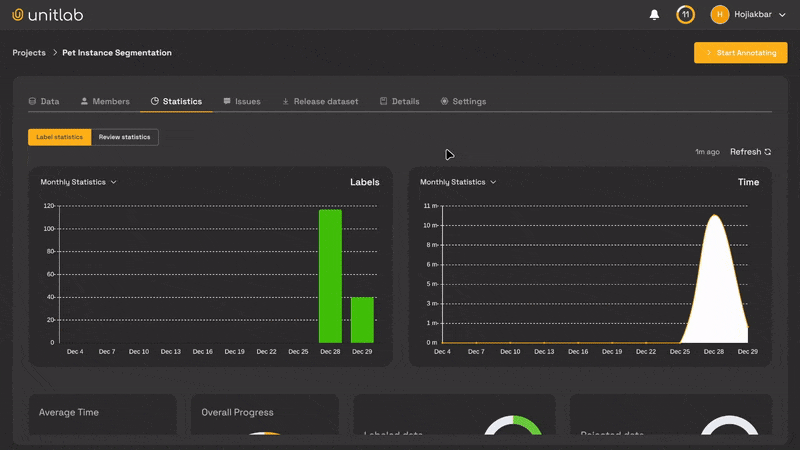Image resolution: width=800 pixels, height=450 pixels.
Task: Click the circular 11 counter badge
Action: [685, 14]
